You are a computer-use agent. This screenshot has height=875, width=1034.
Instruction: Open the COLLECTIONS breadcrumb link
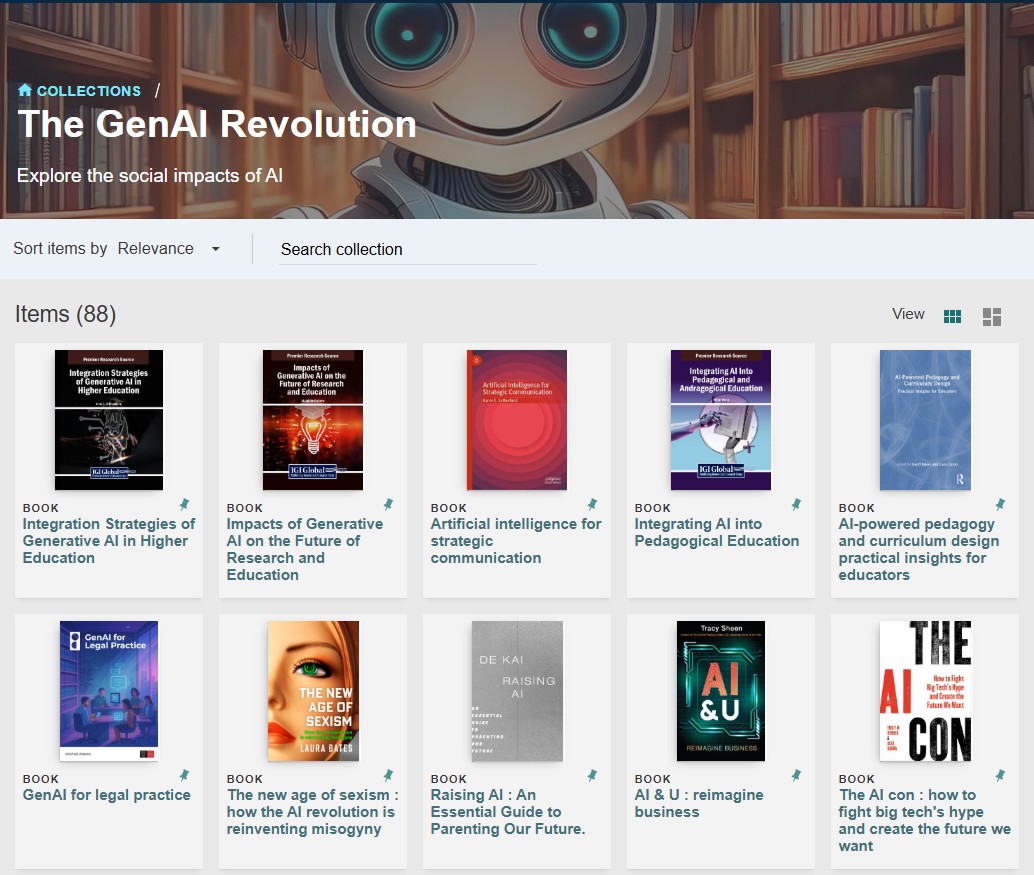pyautogui.click(x=86, y=90)
